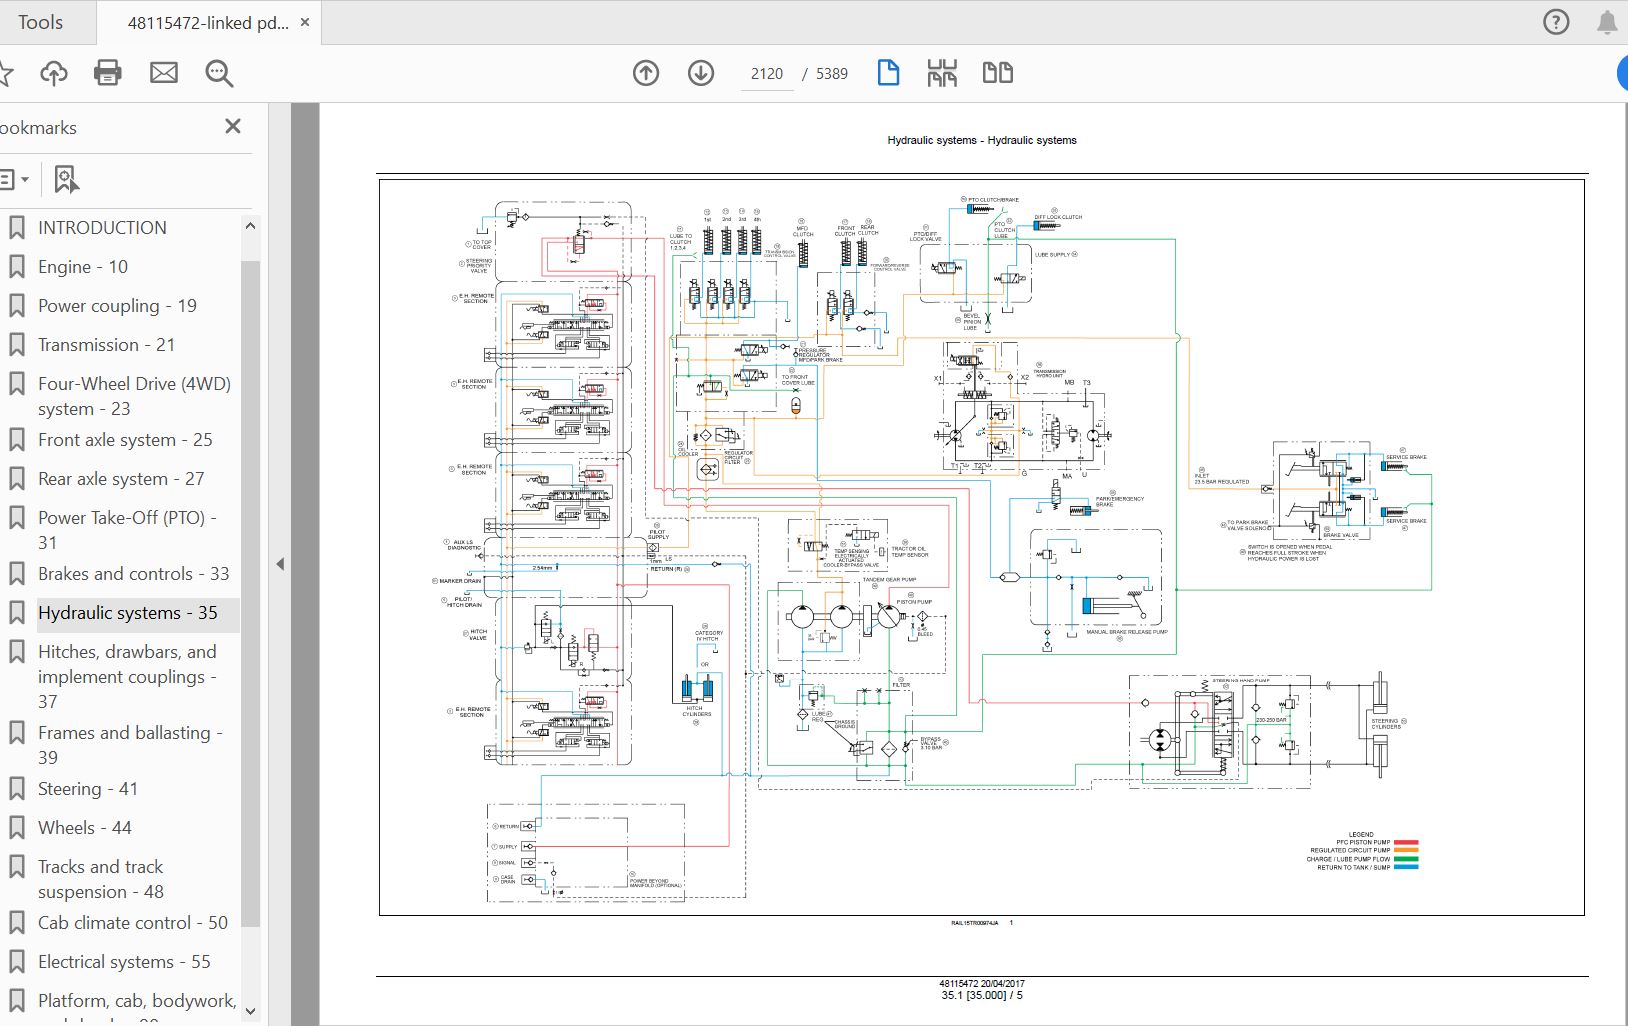1628x1026 pixels.
Task: Open the Tools tab
Action: [x=41, y=22]
